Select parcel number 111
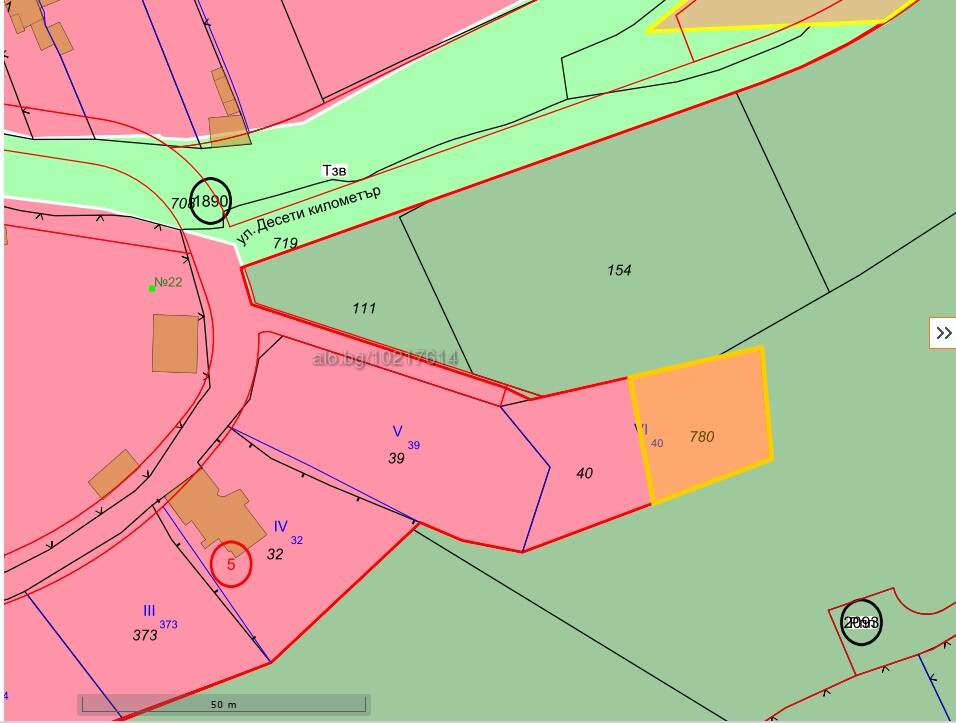The height and width of the screenshot is (723, 956). pos(364,308)
